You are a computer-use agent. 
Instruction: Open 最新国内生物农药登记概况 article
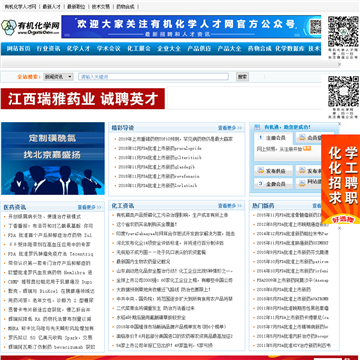(143, 262)
